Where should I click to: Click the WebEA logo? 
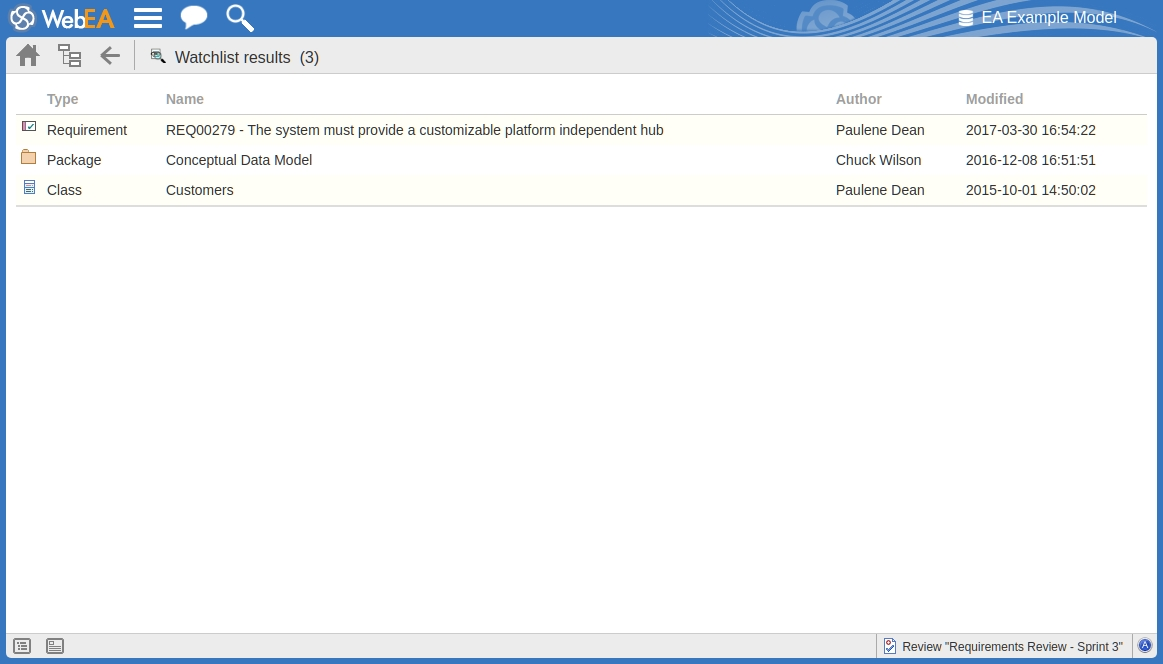pos(62,18)
